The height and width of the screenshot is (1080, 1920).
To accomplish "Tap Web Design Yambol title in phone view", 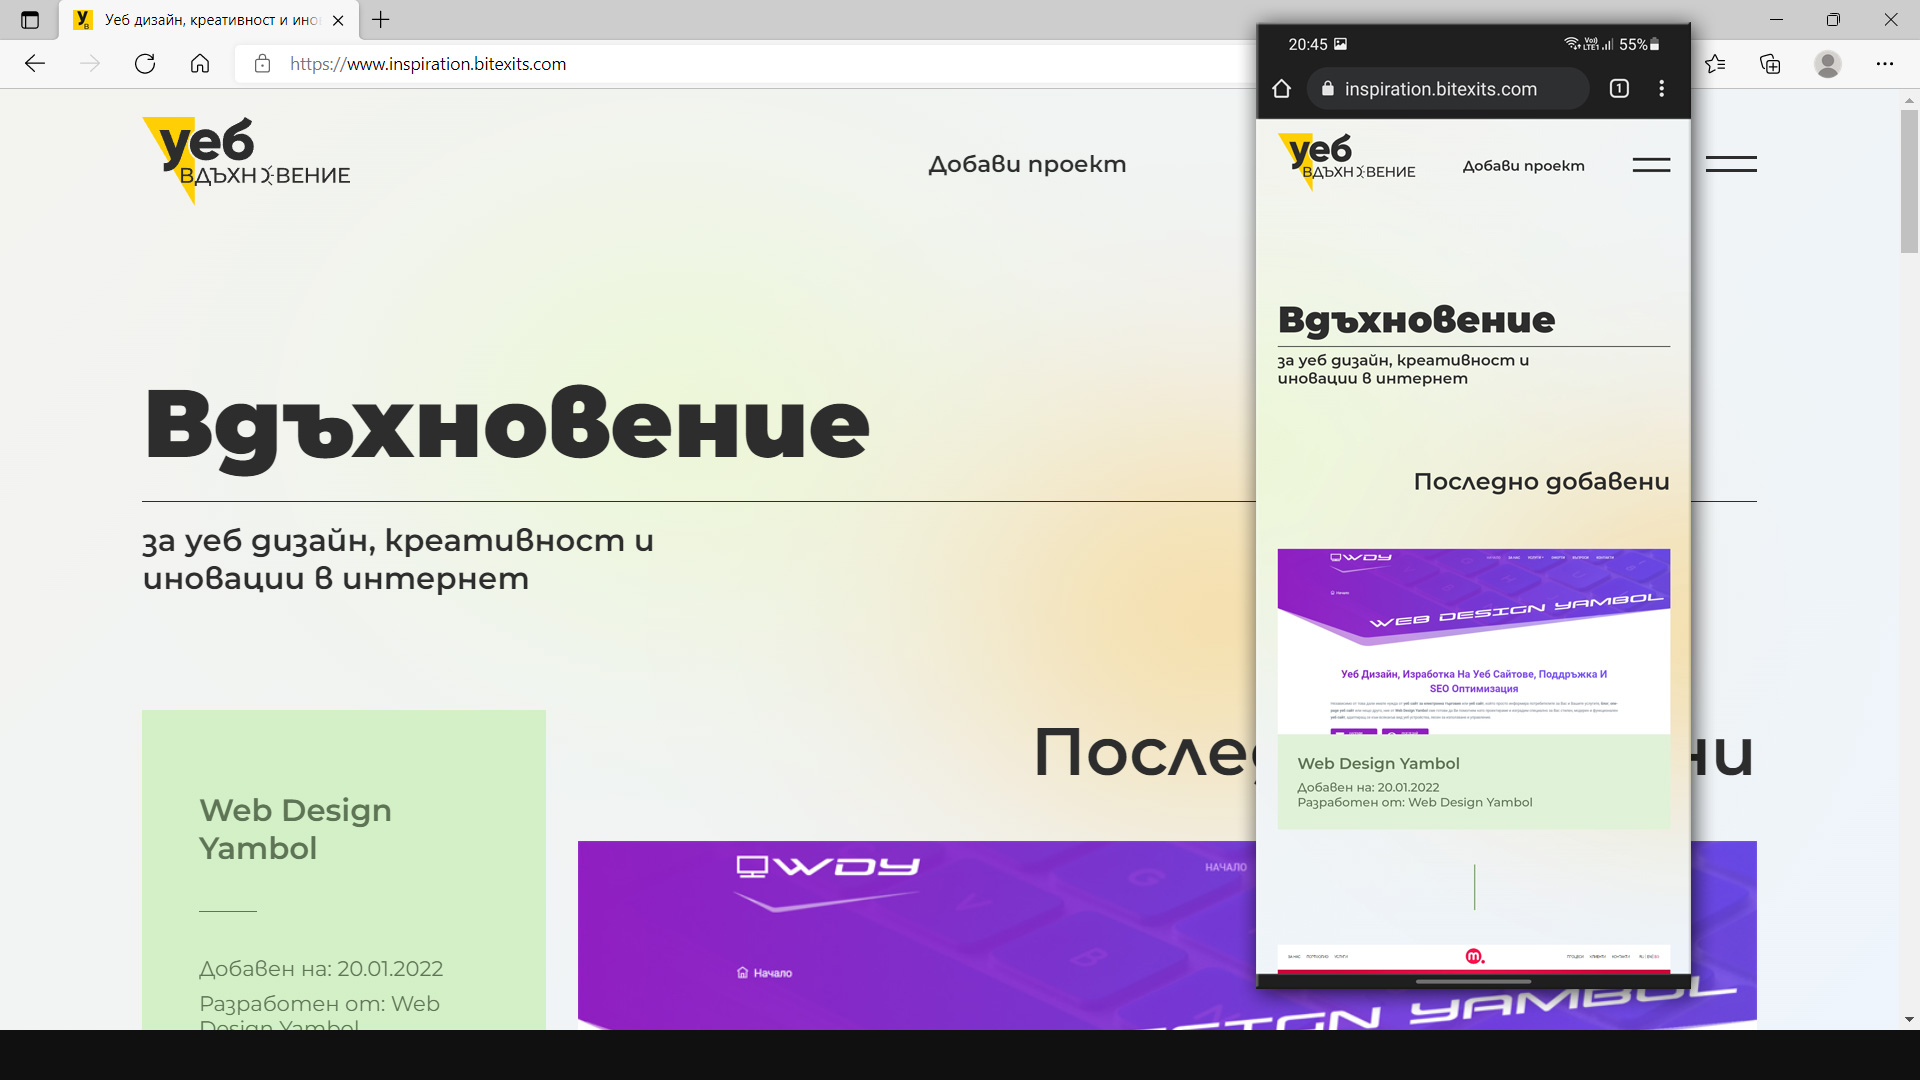I will (1378, 763).
